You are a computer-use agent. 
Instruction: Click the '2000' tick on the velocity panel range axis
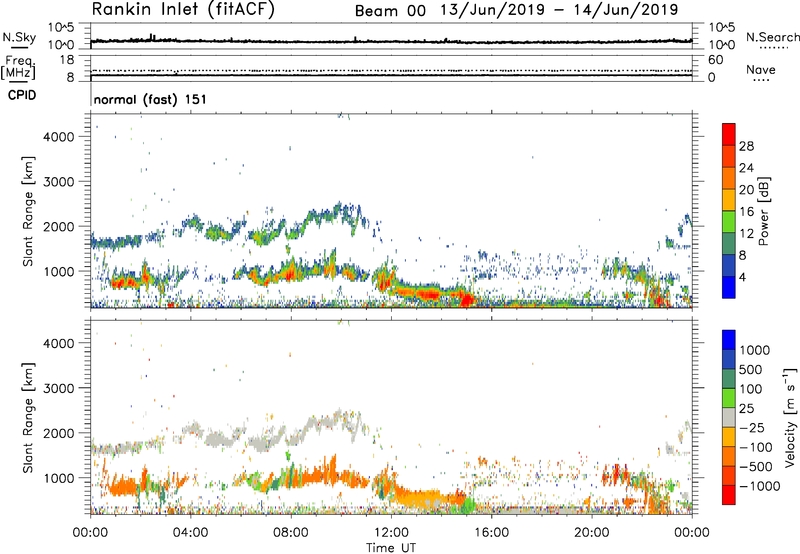[58, 433]
